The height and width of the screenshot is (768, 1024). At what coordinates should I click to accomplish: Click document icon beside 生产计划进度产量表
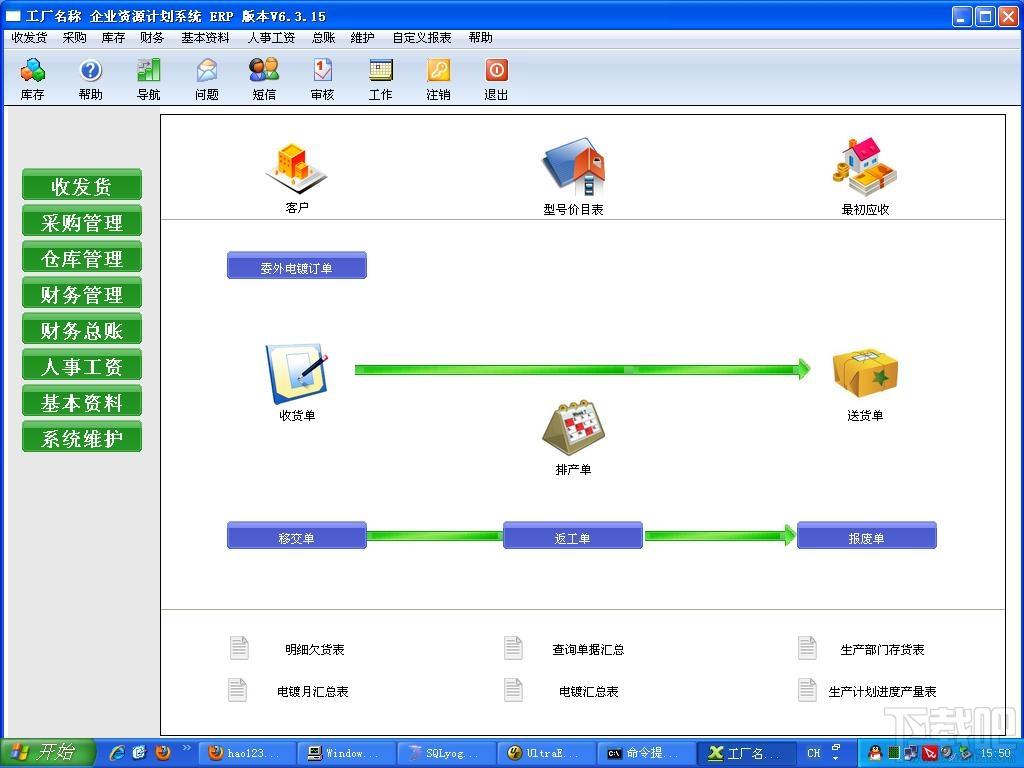(x=807, y=690)
